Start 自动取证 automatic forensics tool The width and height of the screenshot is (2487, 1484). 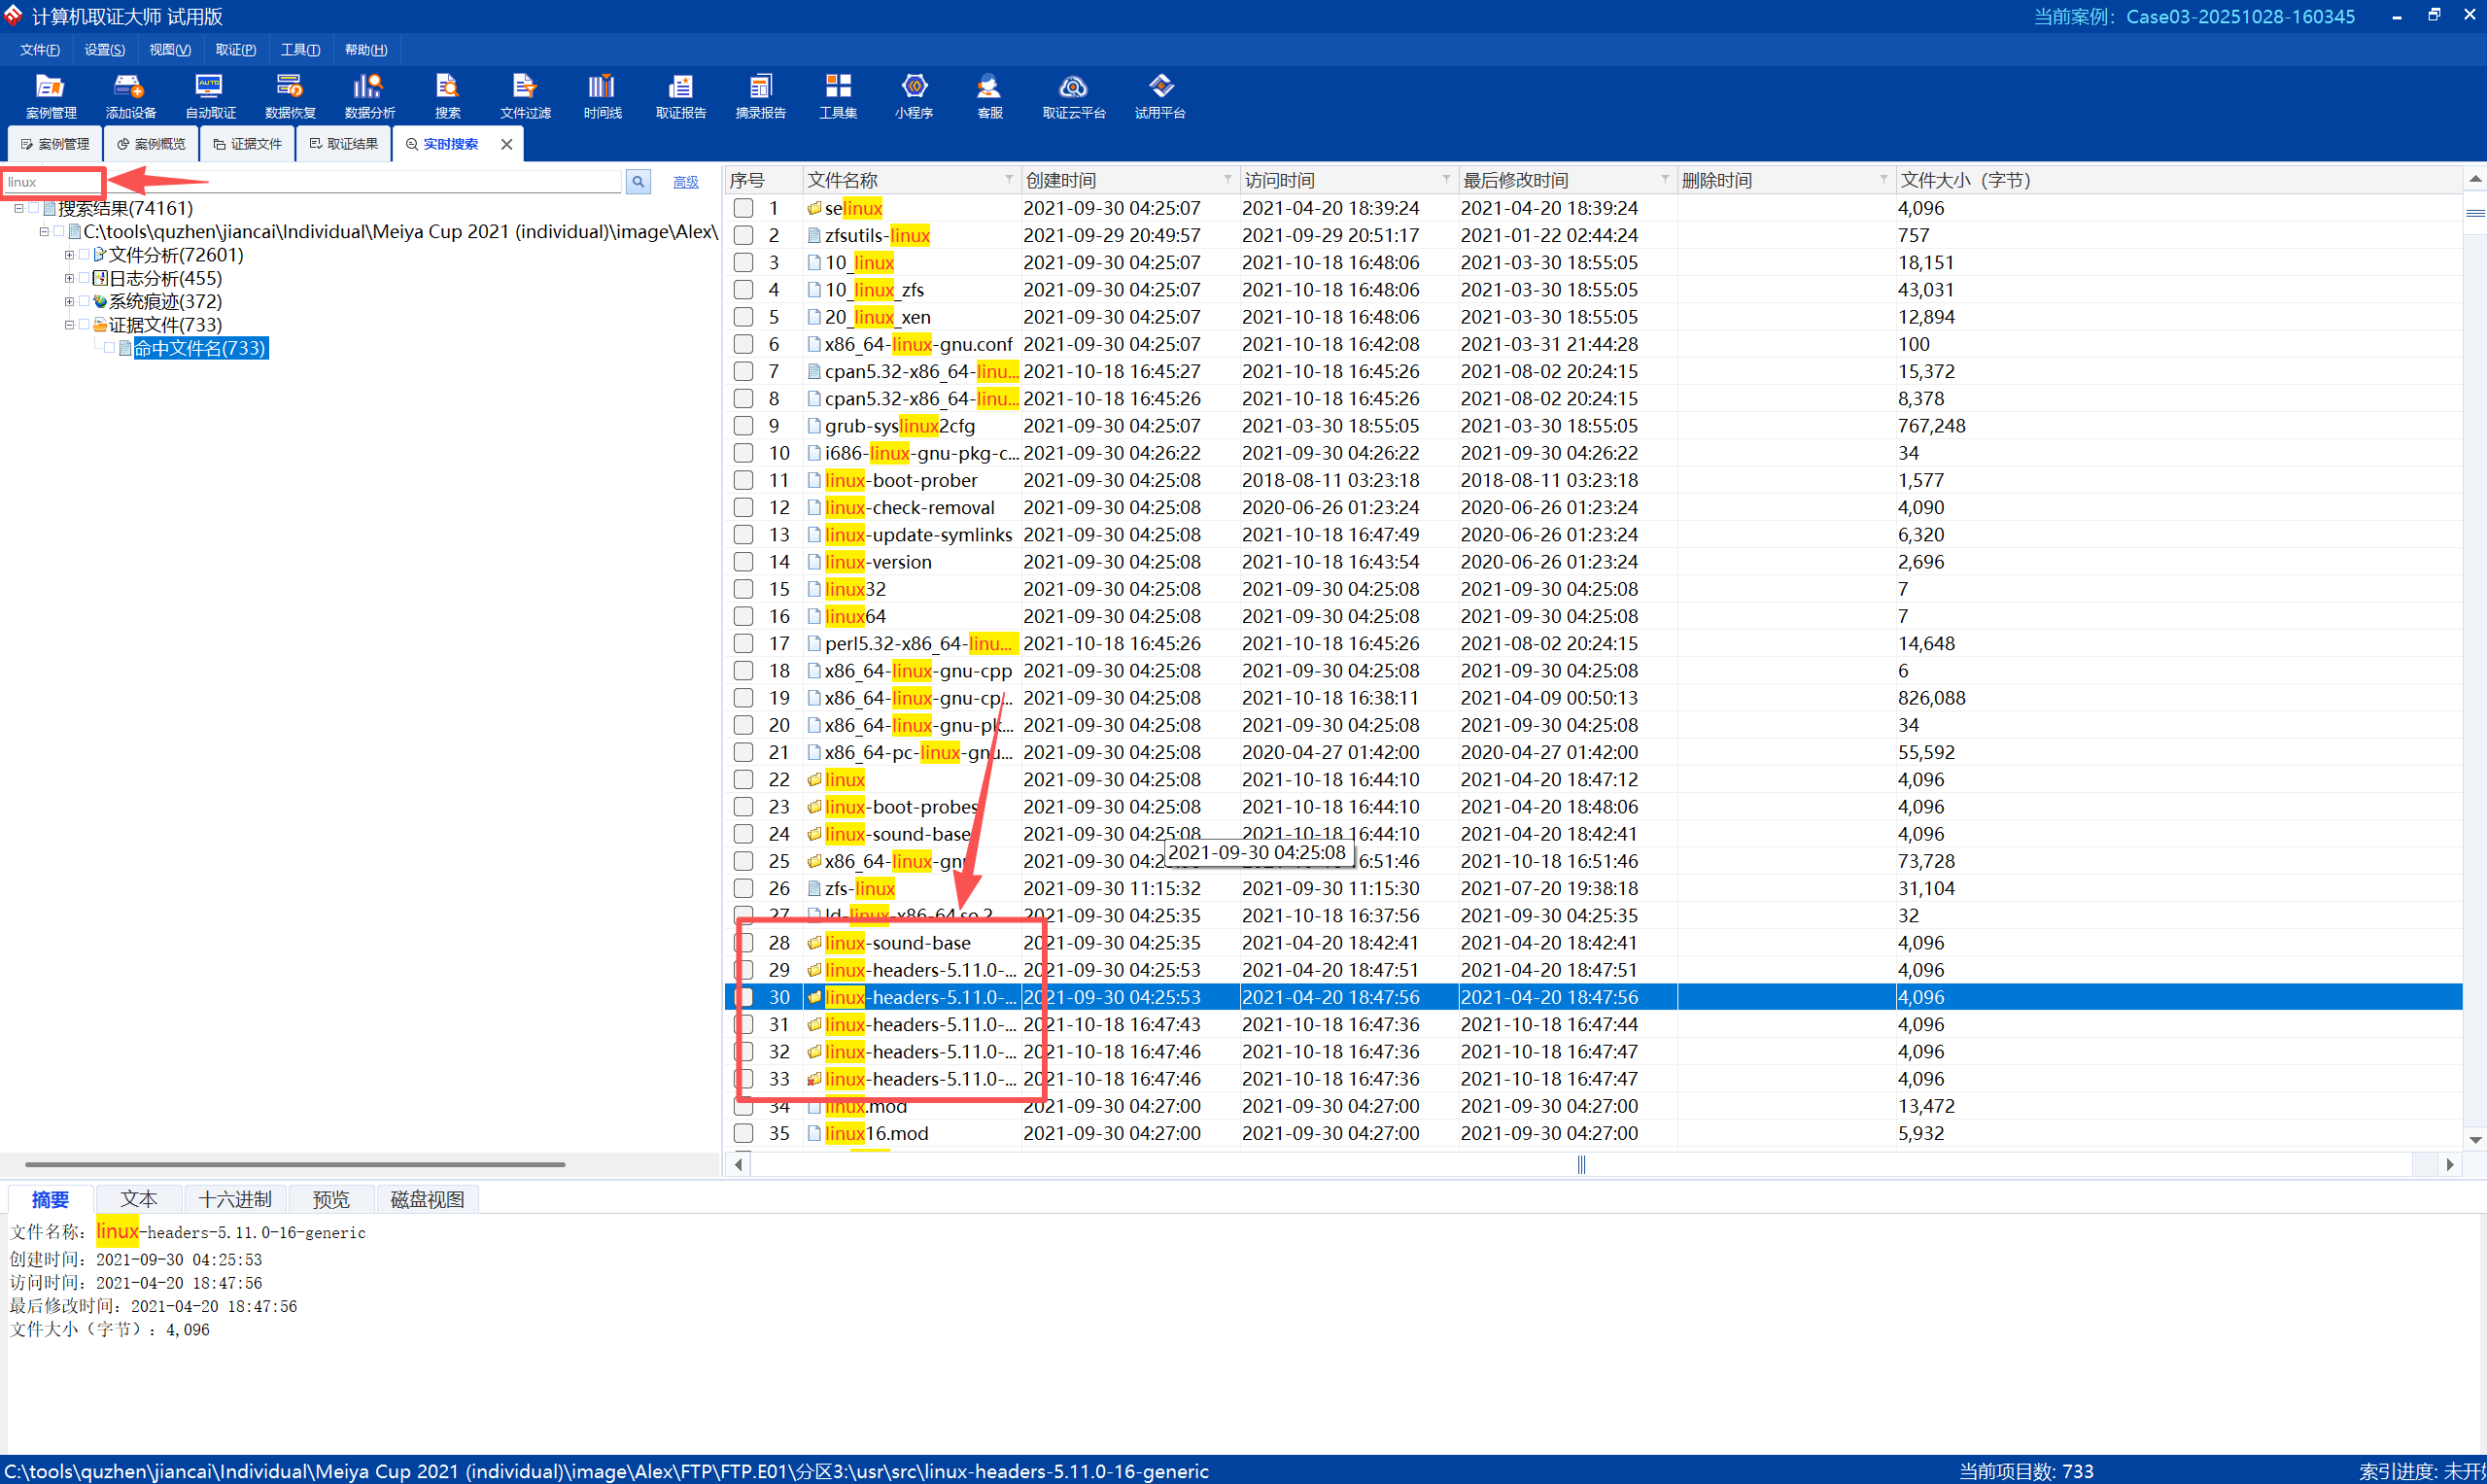click(210, 96)
